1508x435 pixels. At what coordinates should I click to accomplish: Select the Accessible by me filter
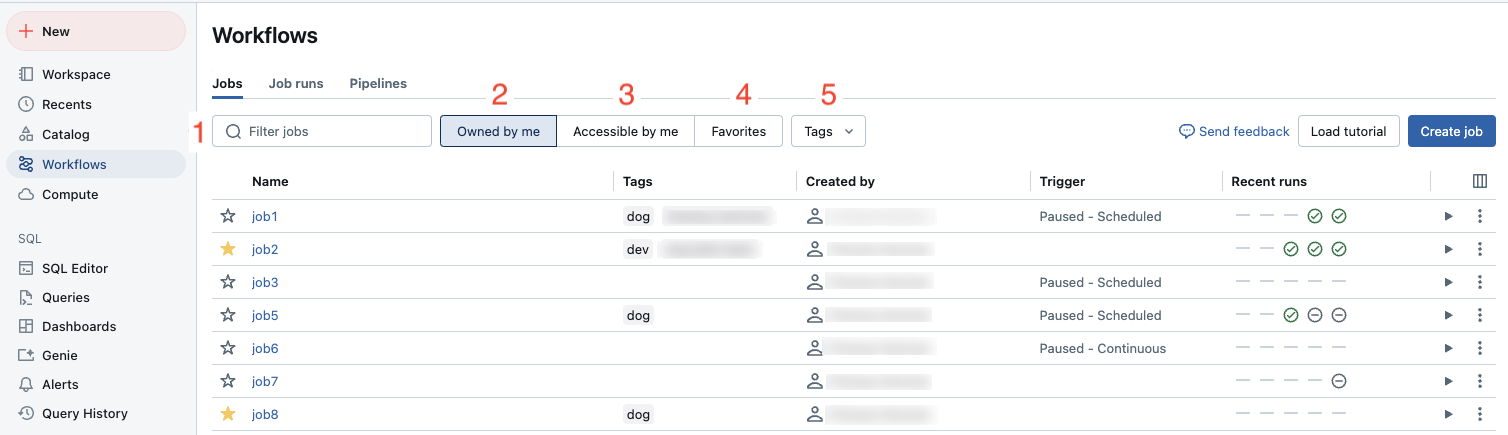pyautogui.click(x=625, y=131)
